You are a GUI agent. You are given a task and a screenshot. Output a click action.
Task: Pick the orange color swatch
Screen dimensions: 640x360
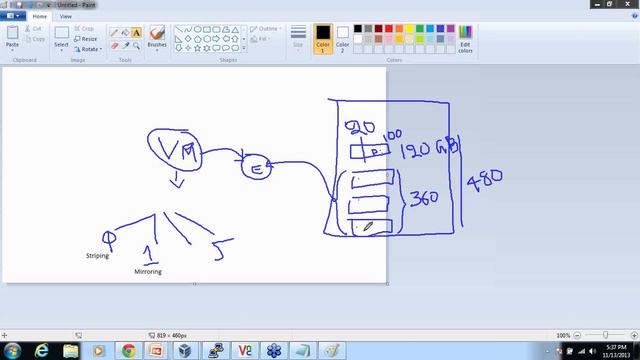point(399,29)
